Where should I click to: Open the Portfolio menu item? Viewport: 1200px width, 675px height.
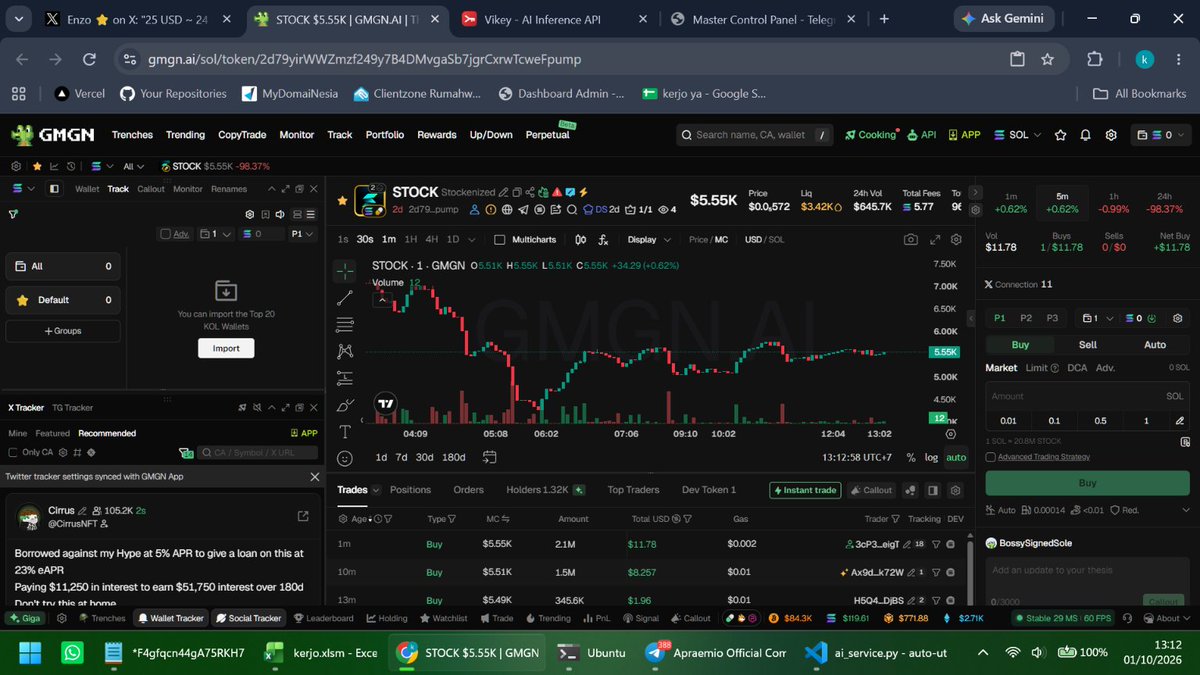[x=385, y=135]
